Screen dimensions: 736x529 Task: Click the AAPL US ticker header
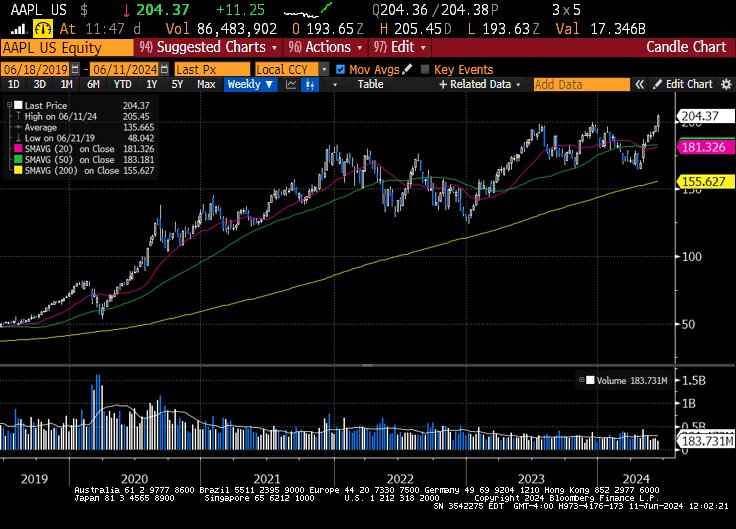pyautogui.click(x=38, y=10)
